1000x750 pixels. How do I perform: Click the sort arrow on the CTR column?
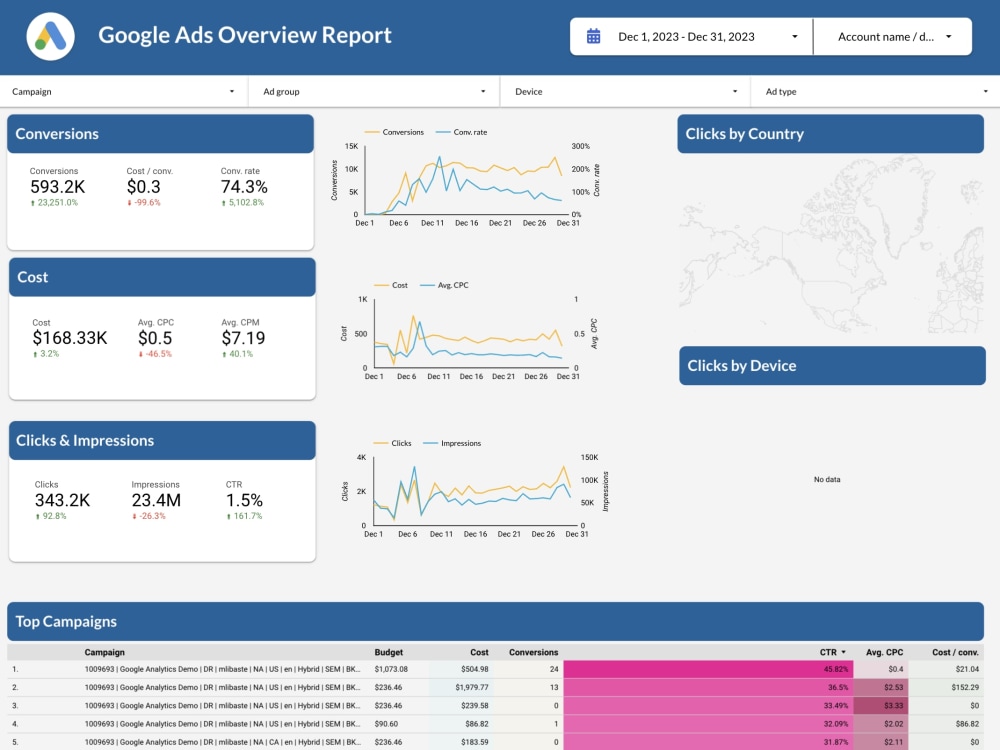coord(845,652)
